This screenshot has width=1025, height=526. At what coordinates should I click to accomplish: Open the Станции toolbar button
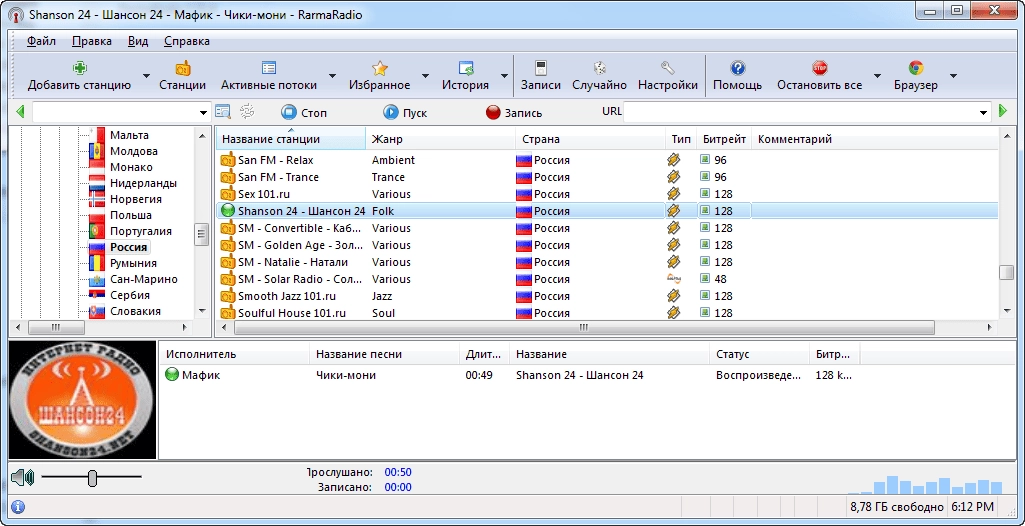click(182, 76)
